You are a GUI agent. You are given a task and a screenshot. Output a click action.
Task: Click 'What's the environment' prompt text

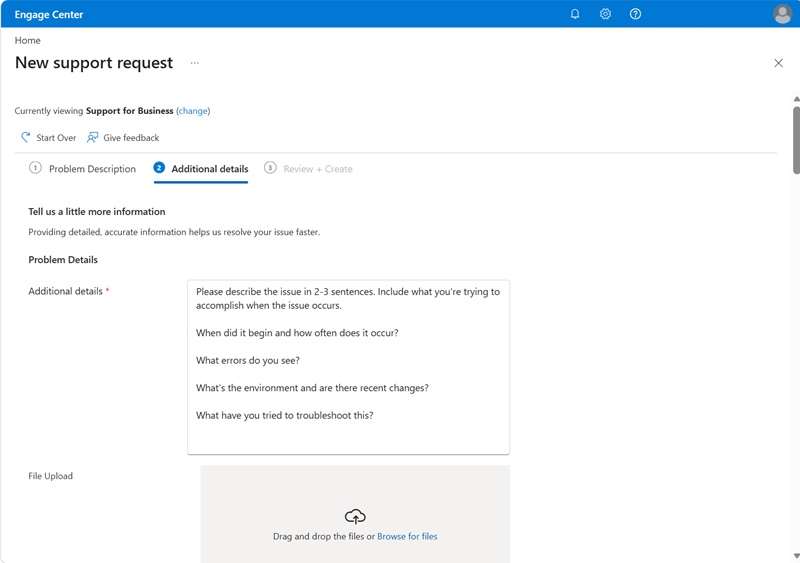tap(312, 388)
